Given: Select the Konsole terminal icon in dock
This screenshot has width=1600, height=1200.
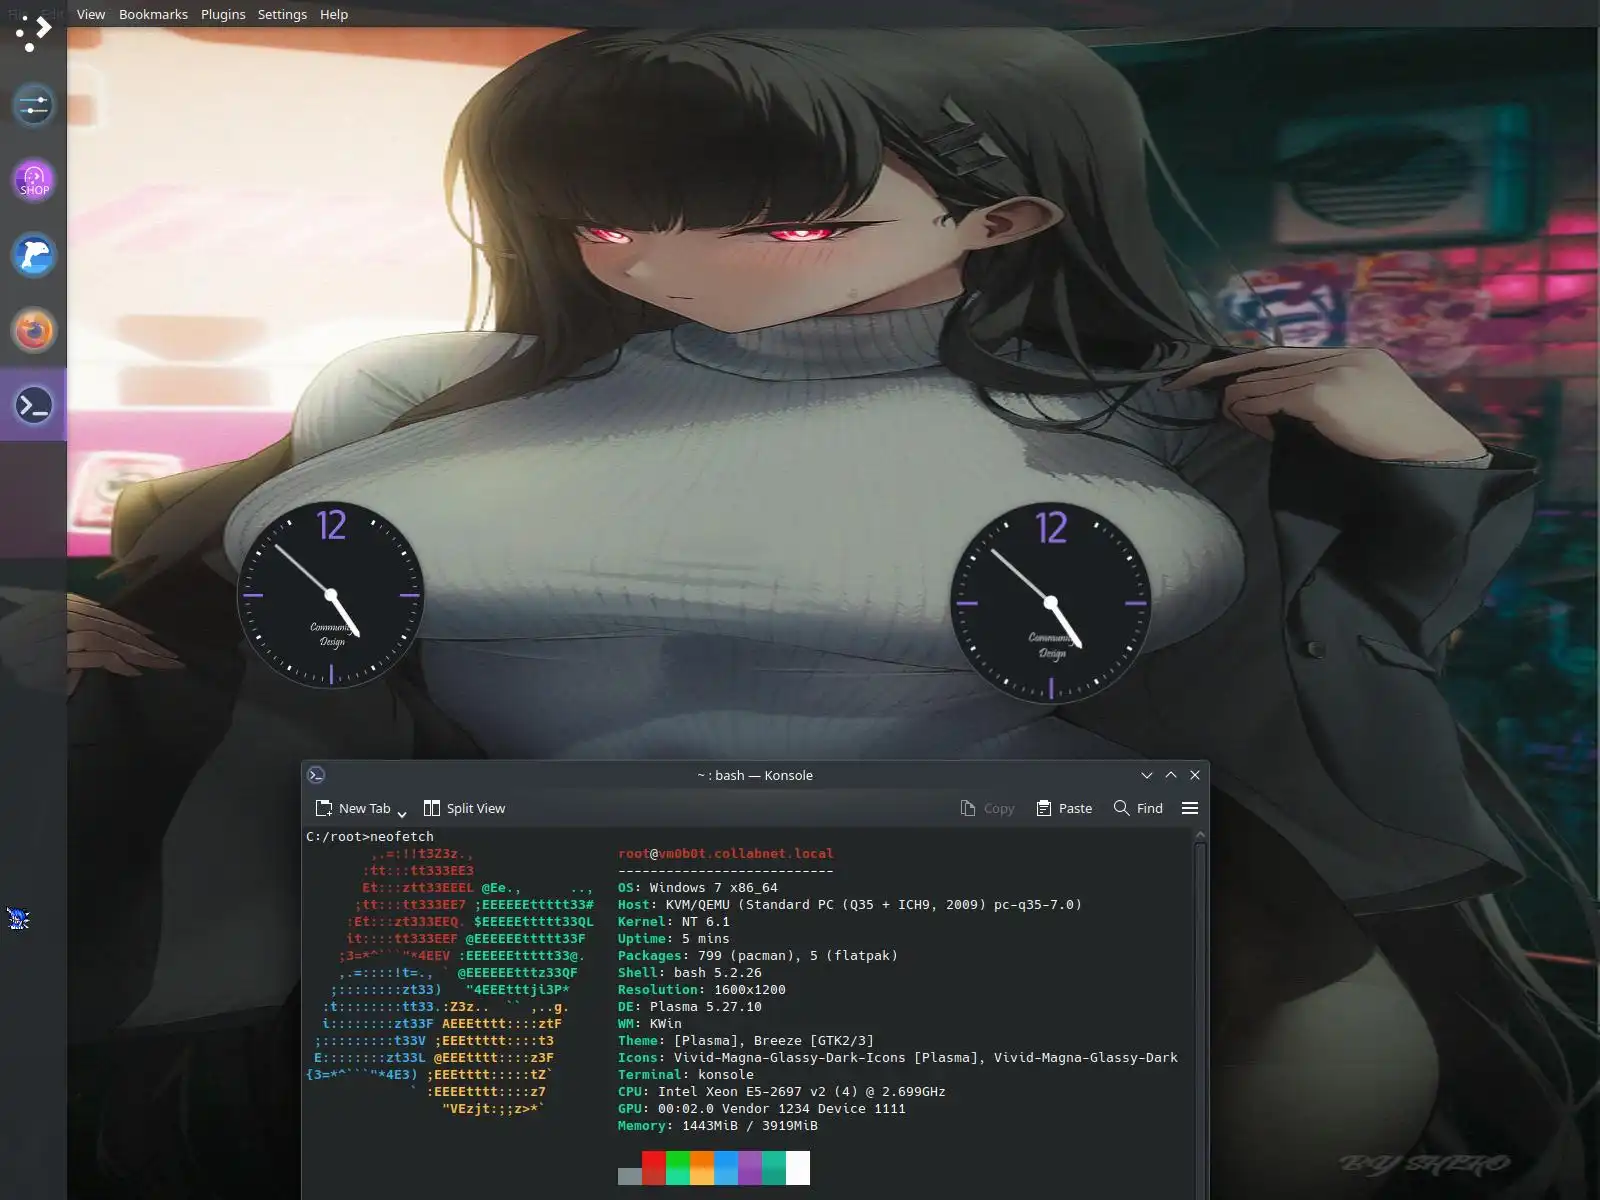Looking at the screenshot, I should click(x=33, y=405).
